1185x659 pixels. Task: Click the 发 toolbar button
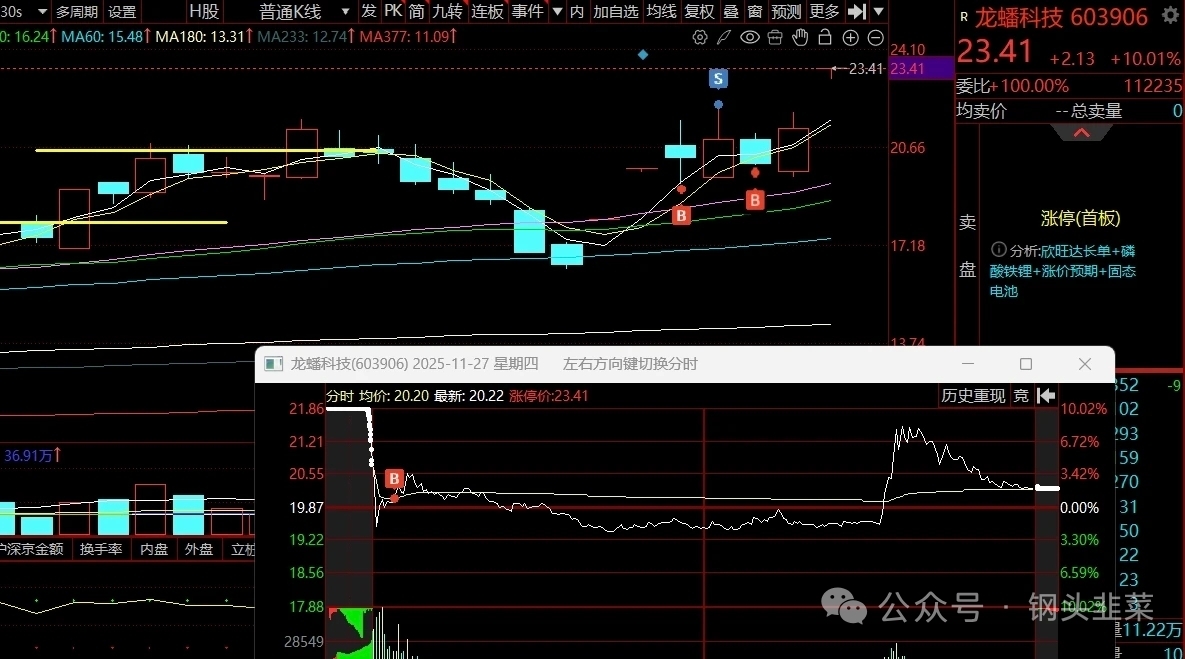pyautogui.click(x=369, y=11)
